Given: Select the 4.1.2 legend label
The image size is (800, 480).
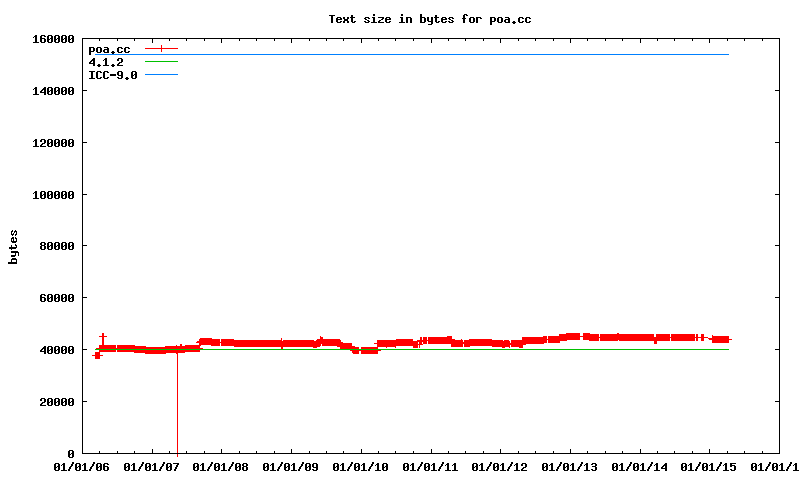Looking at the screenshot, I should 105,62.
